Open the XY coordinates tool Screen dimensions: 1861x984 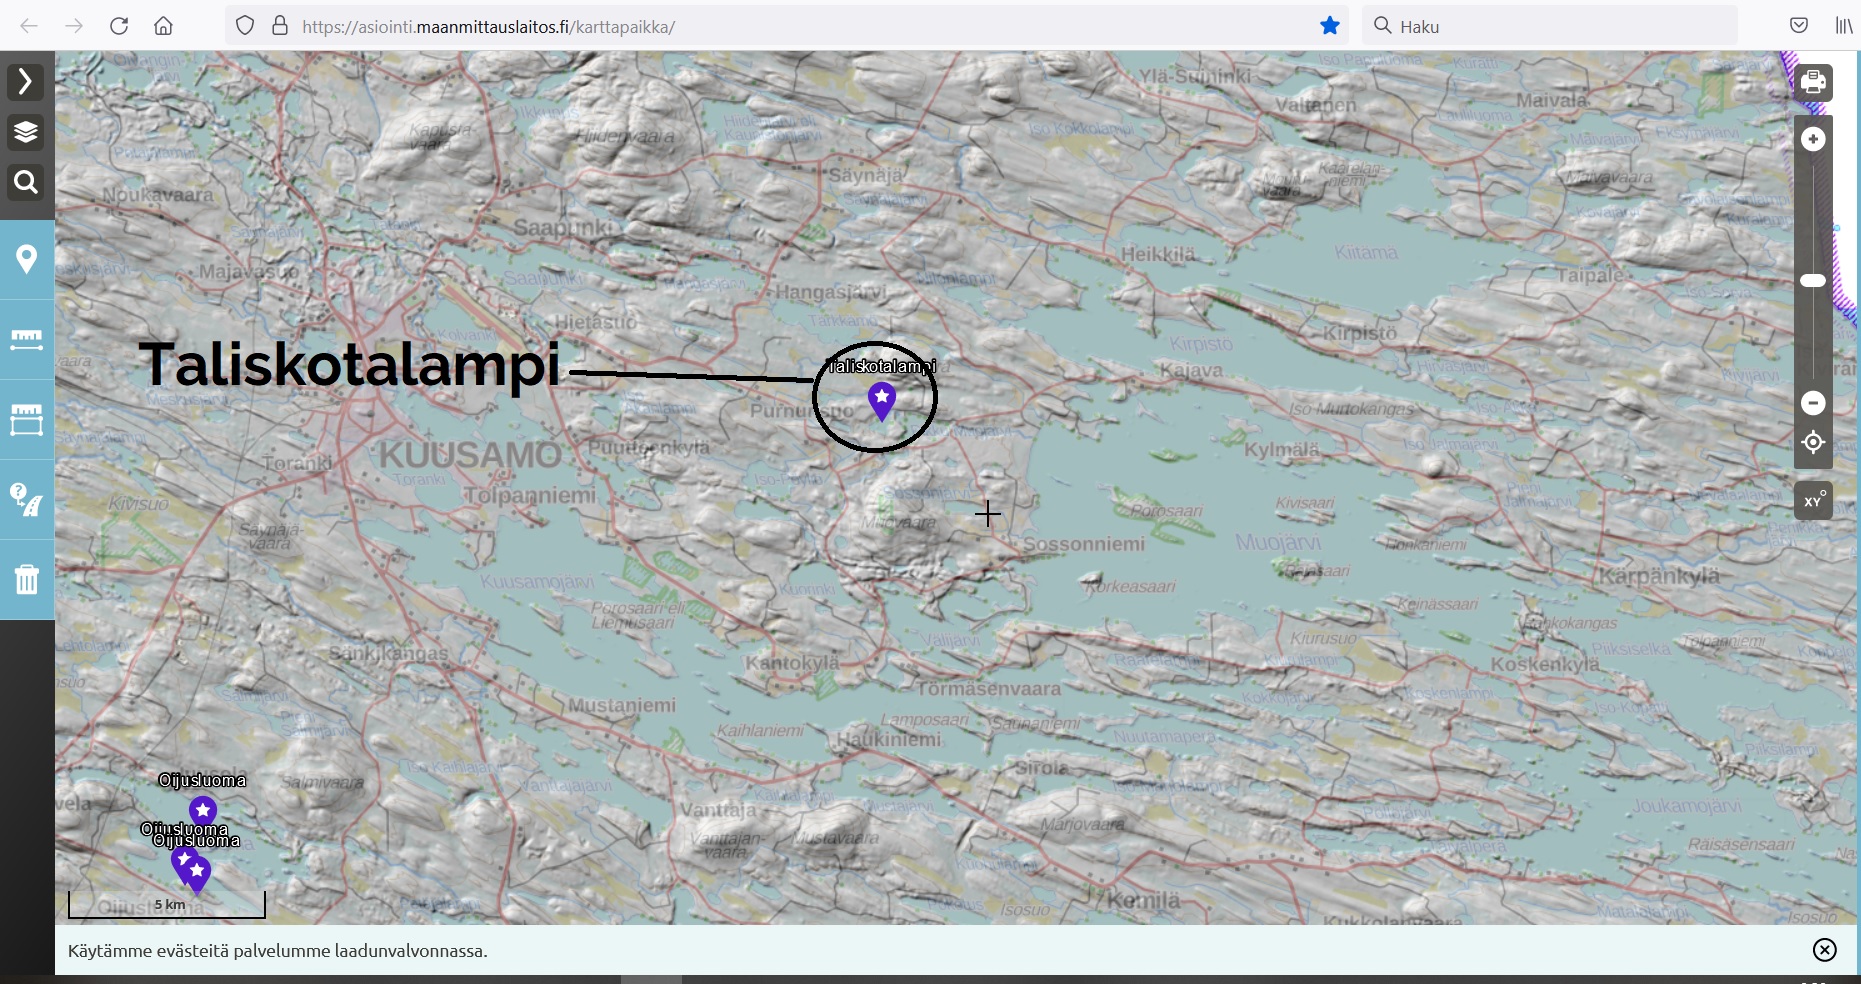click(1814, 500)
